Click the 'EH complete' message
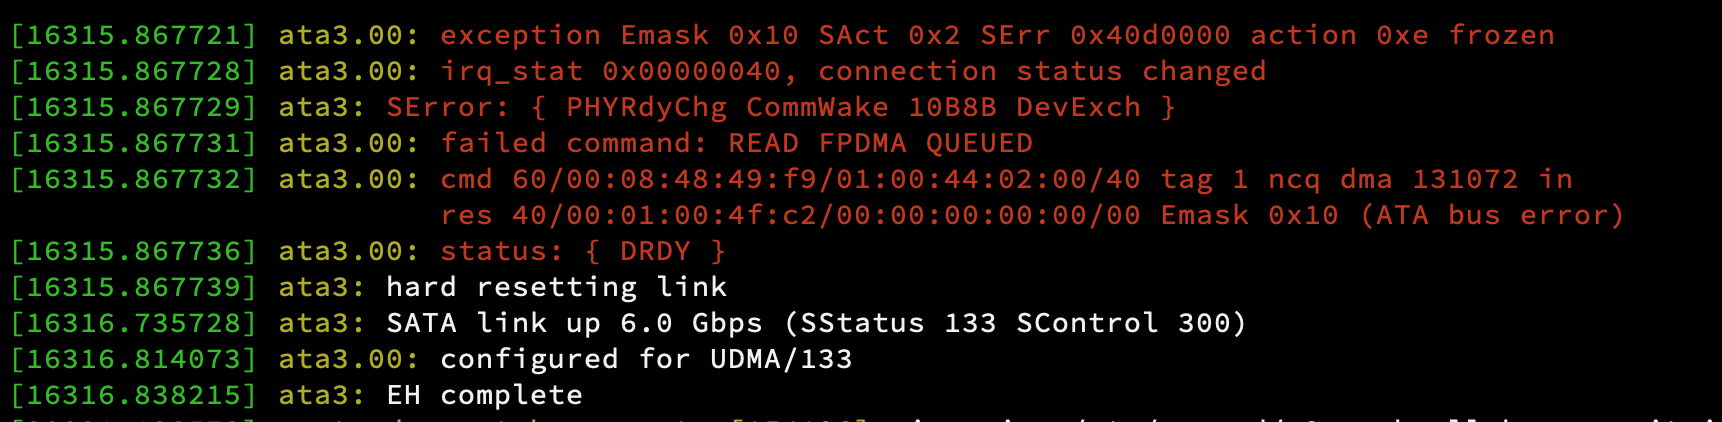The image size is (1722, 422). pyautogui.click(x=484, y=396)
